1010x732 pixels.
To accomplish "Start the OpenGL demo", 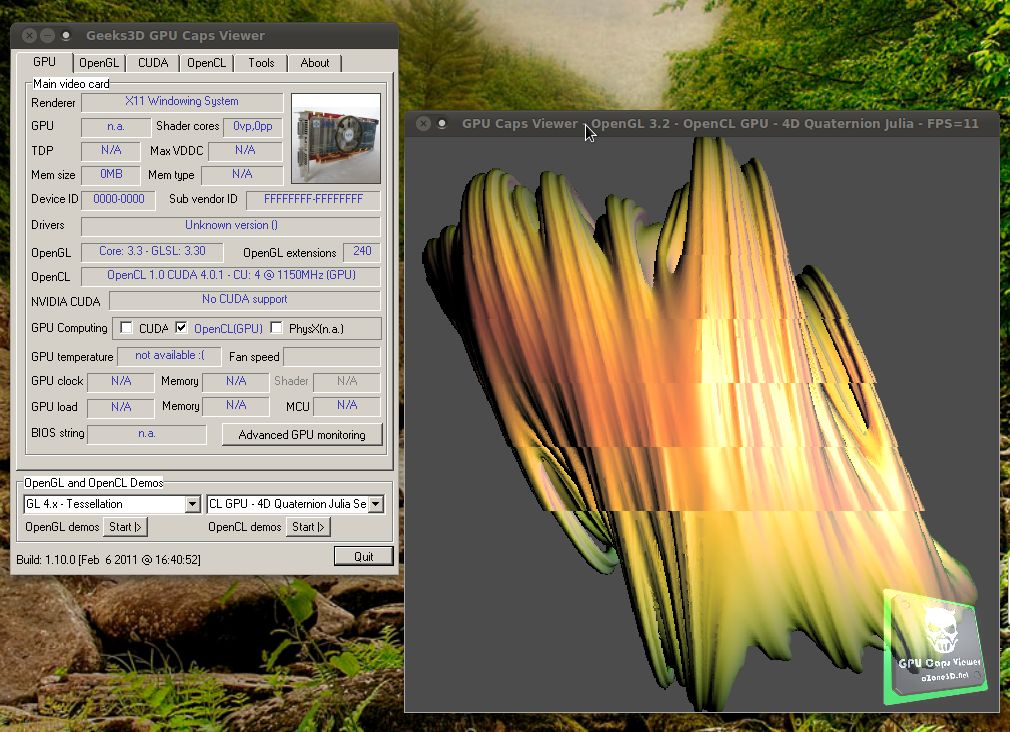I will pyautogui.click(x=125, y=526).
